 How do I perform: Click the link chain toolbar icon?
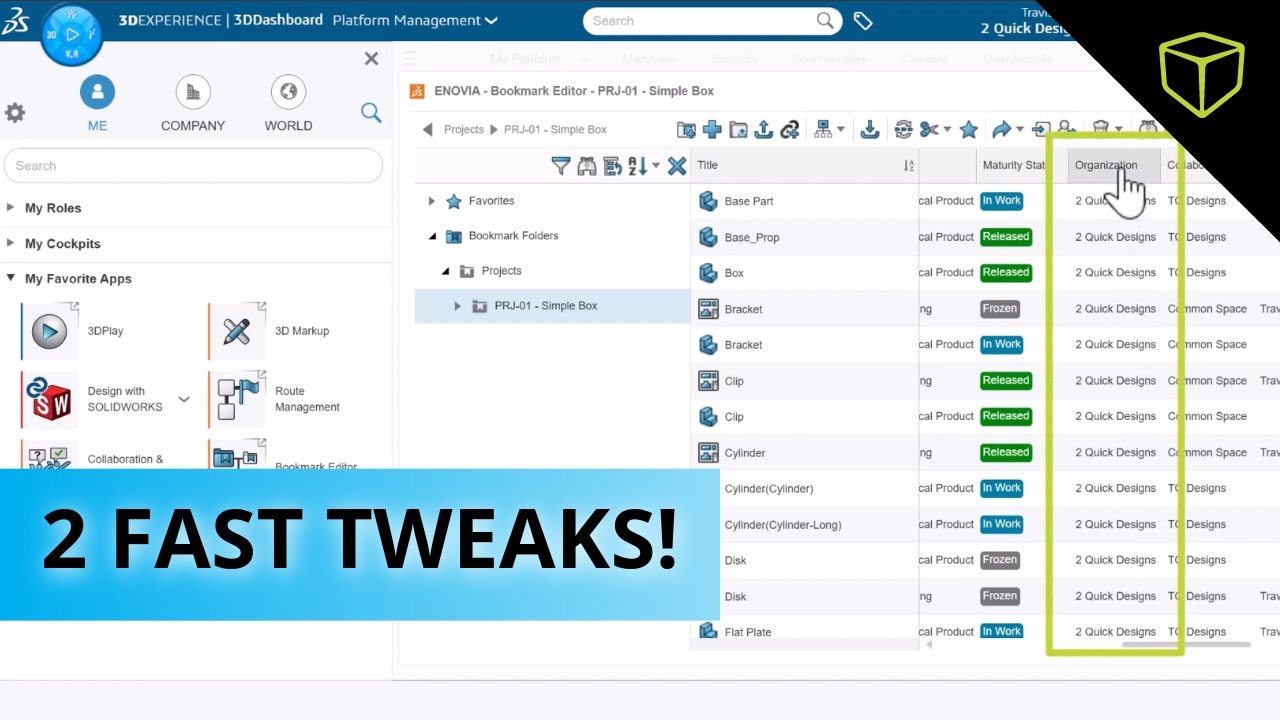coord(790,129)
